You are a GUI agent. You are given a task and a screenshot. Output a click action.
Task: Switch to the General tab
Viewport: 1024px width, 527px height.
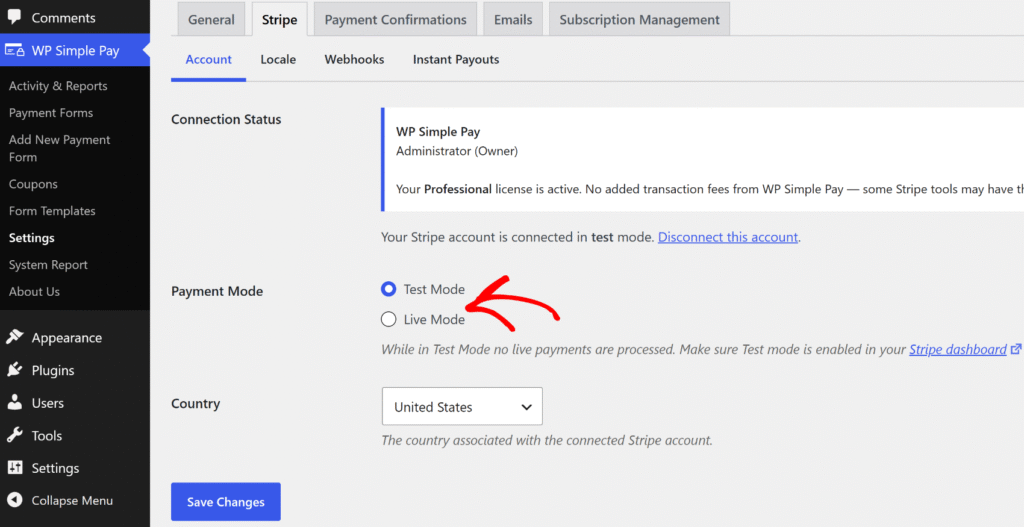pos(211,20)
